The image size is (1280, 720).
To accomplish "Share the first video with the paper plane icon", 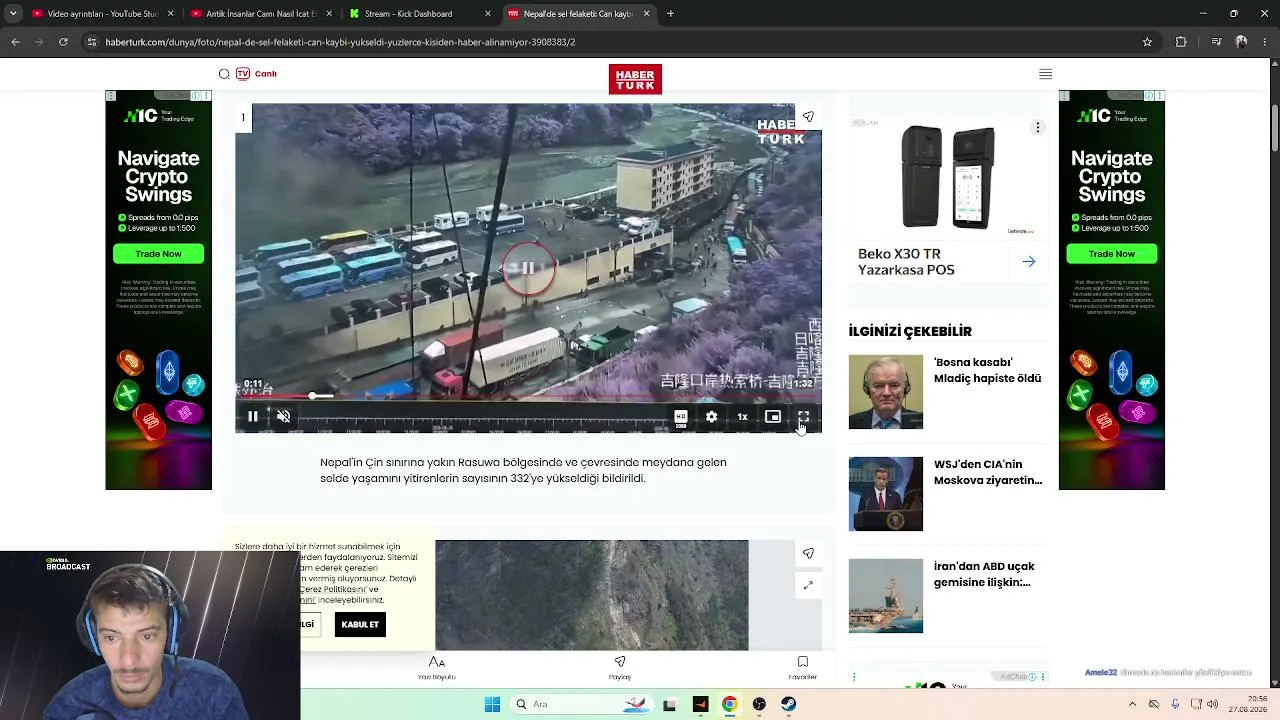I will point(808,117).
